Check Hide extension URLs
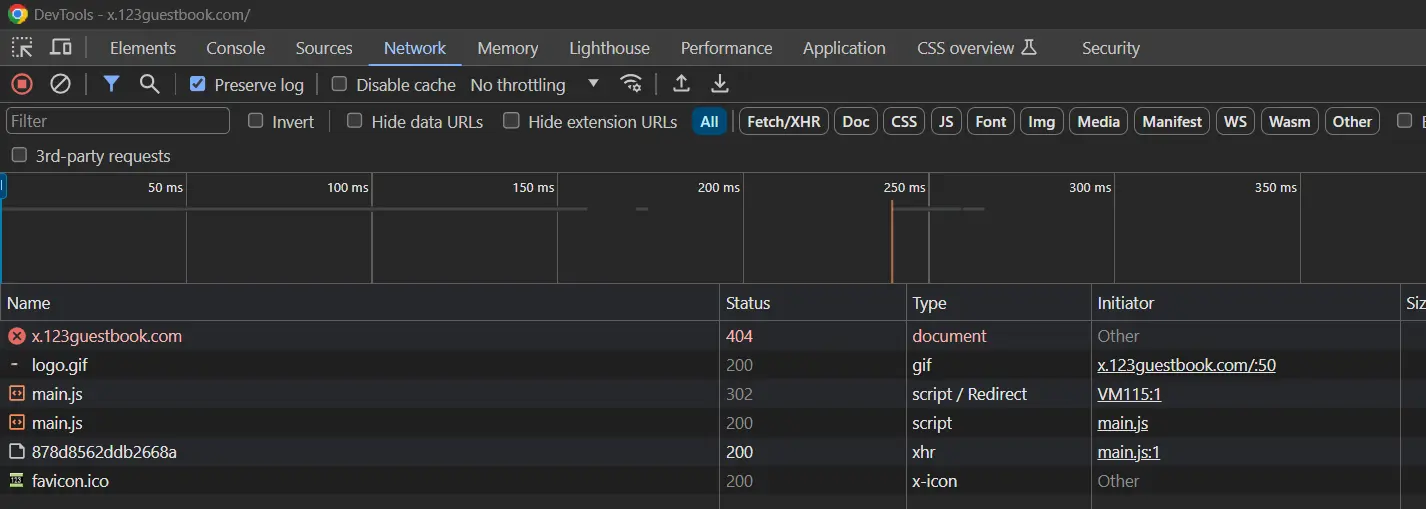 511,121
